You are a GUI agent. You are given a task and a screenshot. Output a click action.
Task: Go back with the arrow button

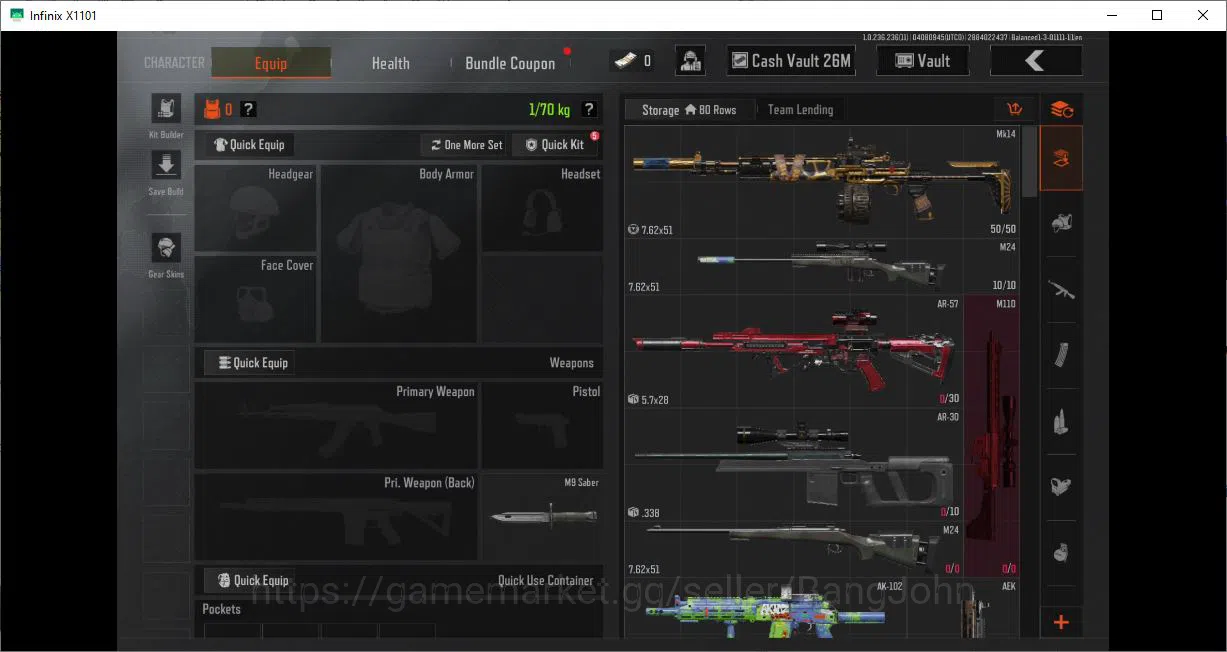pyautogui.click(x=1035, y=61)
